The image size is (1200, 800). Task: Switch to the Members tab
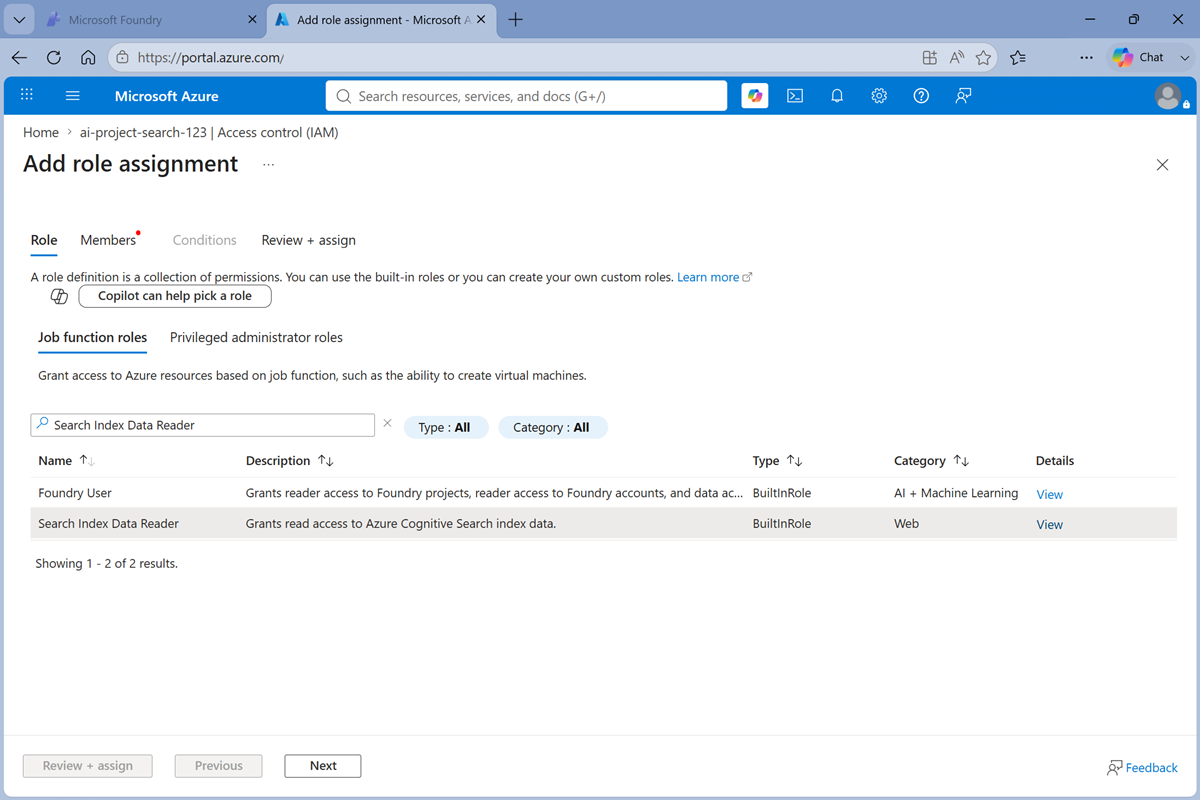108,240
